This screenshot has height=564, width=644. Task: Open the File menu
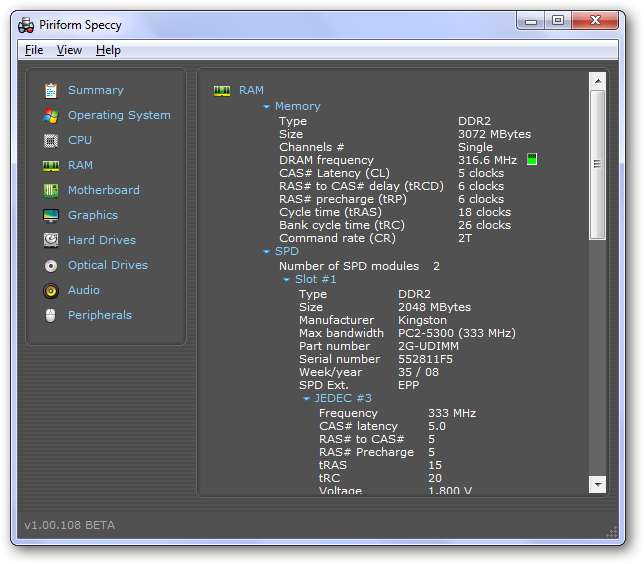[x=34, y=50]
